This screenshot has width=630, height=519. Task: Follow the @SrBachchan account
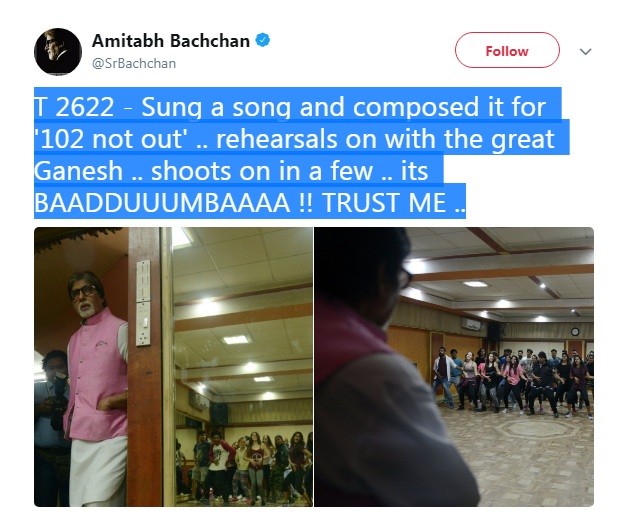pyautogui.click(x=507, y=50)
